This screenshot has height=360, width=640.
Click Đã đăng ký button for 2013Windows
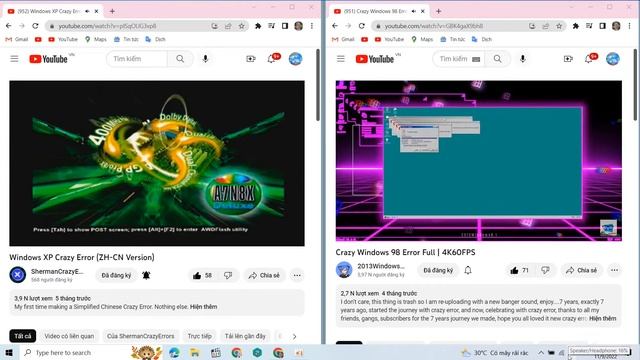coord(438,270)
